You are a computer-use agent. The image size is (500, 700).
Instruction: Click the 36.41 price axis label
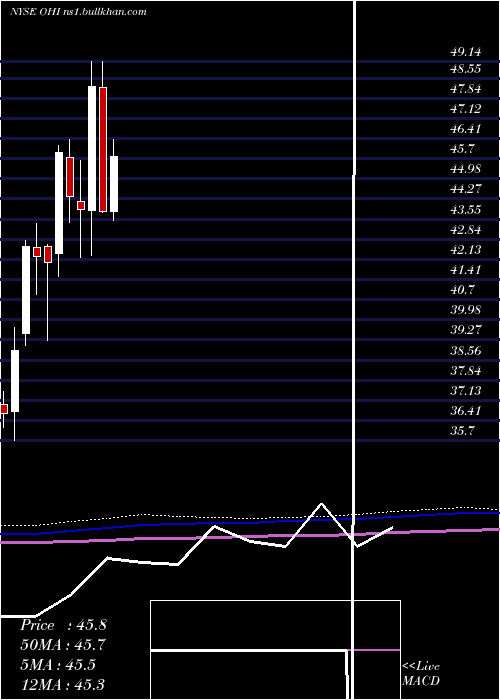tap(466, 410)
